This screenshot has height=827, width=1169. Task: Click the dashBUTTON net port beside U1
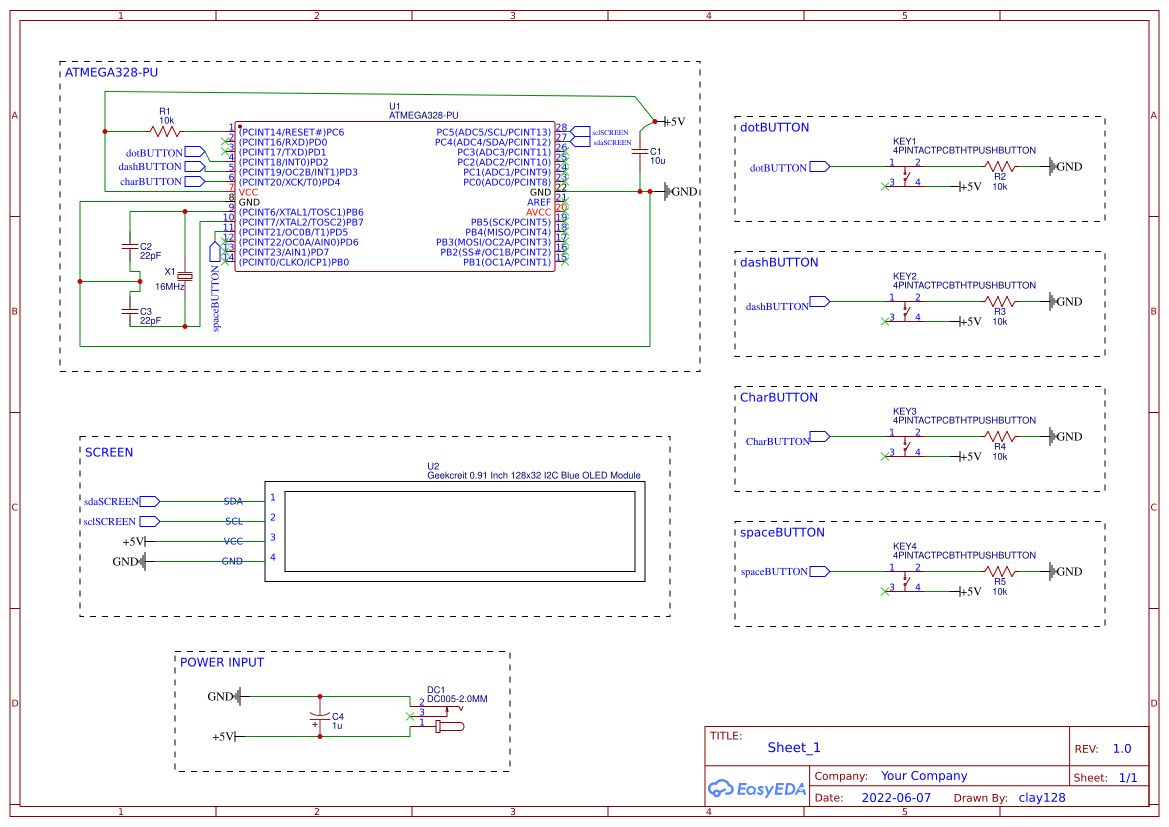point(195,166)
